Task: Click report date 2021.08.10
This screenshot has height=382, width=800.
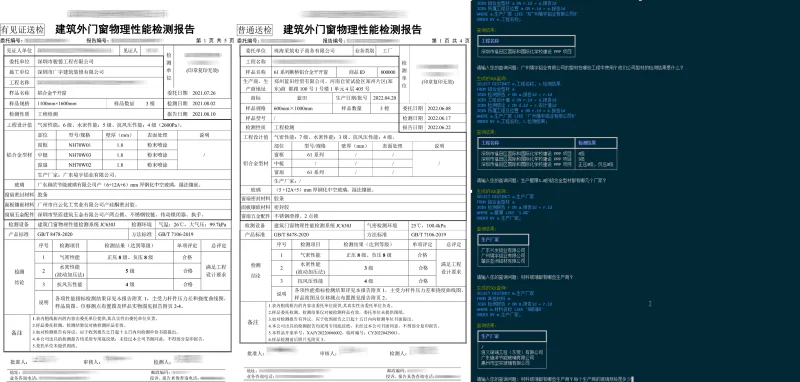Action: (x=205, y=114)
